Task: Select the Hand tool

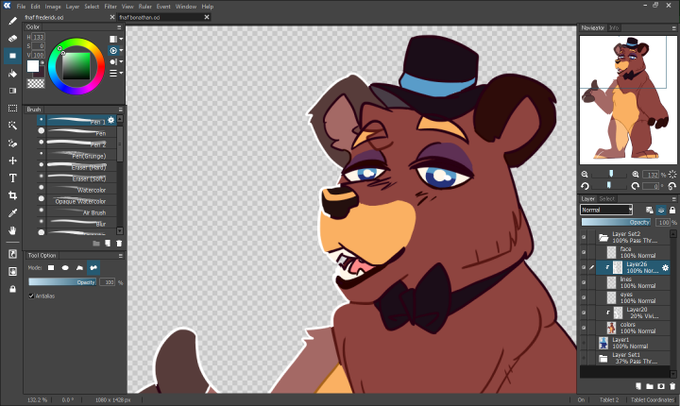Action: click(13, 230)
